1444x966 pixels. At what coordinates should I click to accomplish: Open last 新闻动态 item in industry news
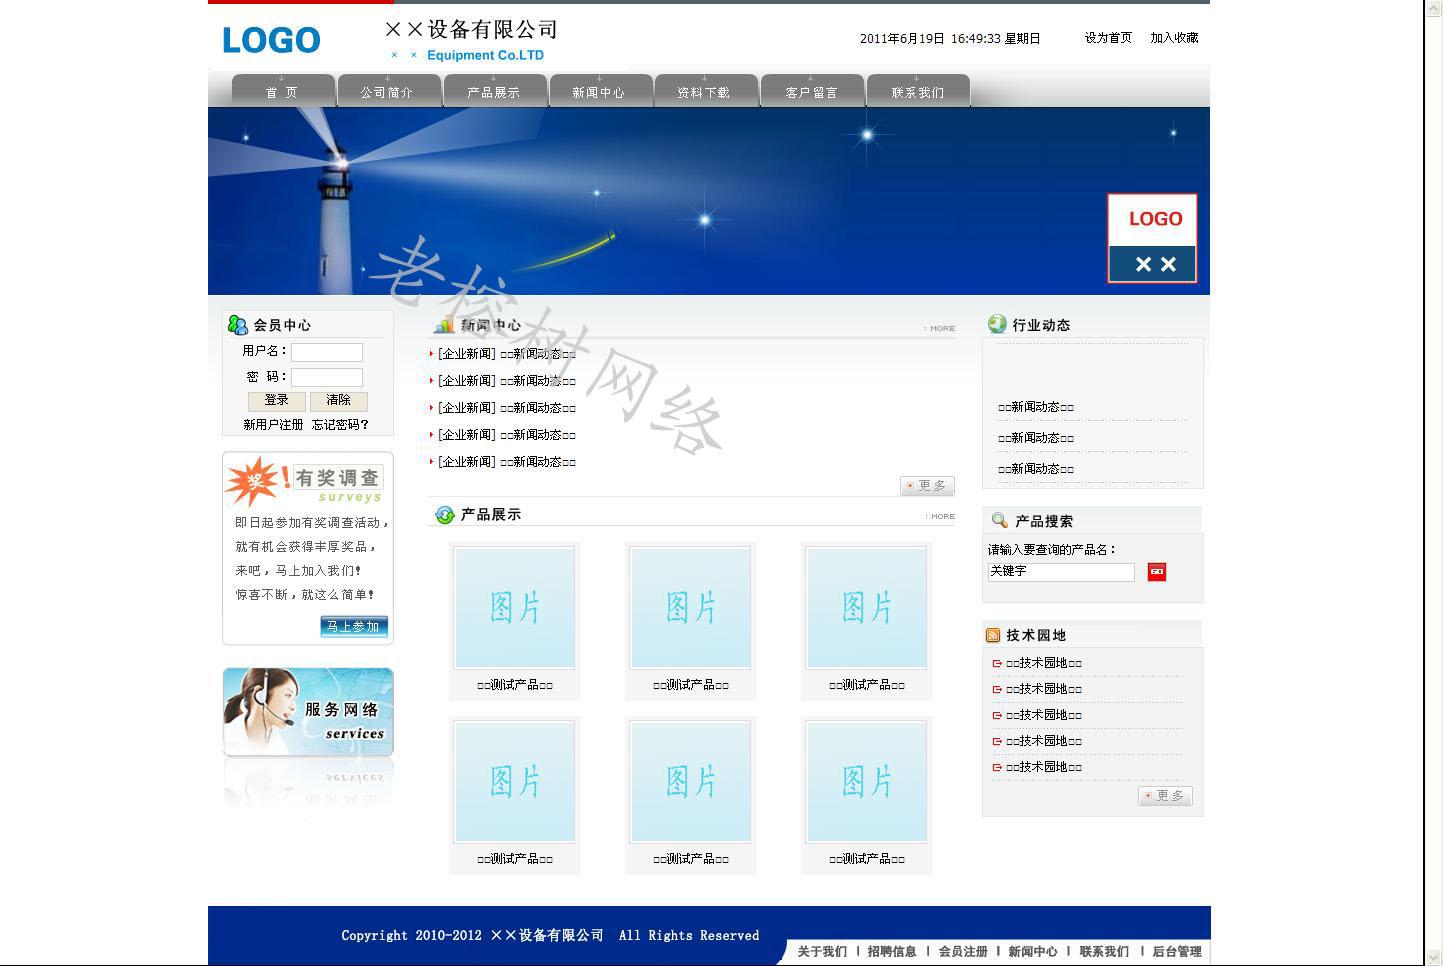pyautogui.click(x=1036, y=469)
